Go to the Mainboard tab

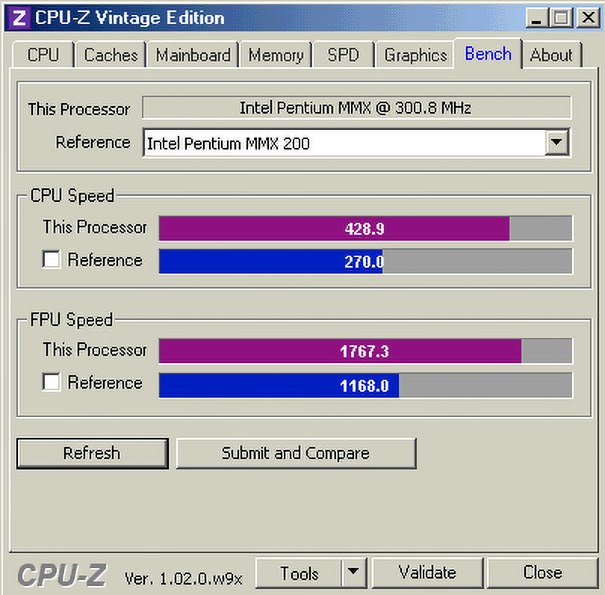193,55
